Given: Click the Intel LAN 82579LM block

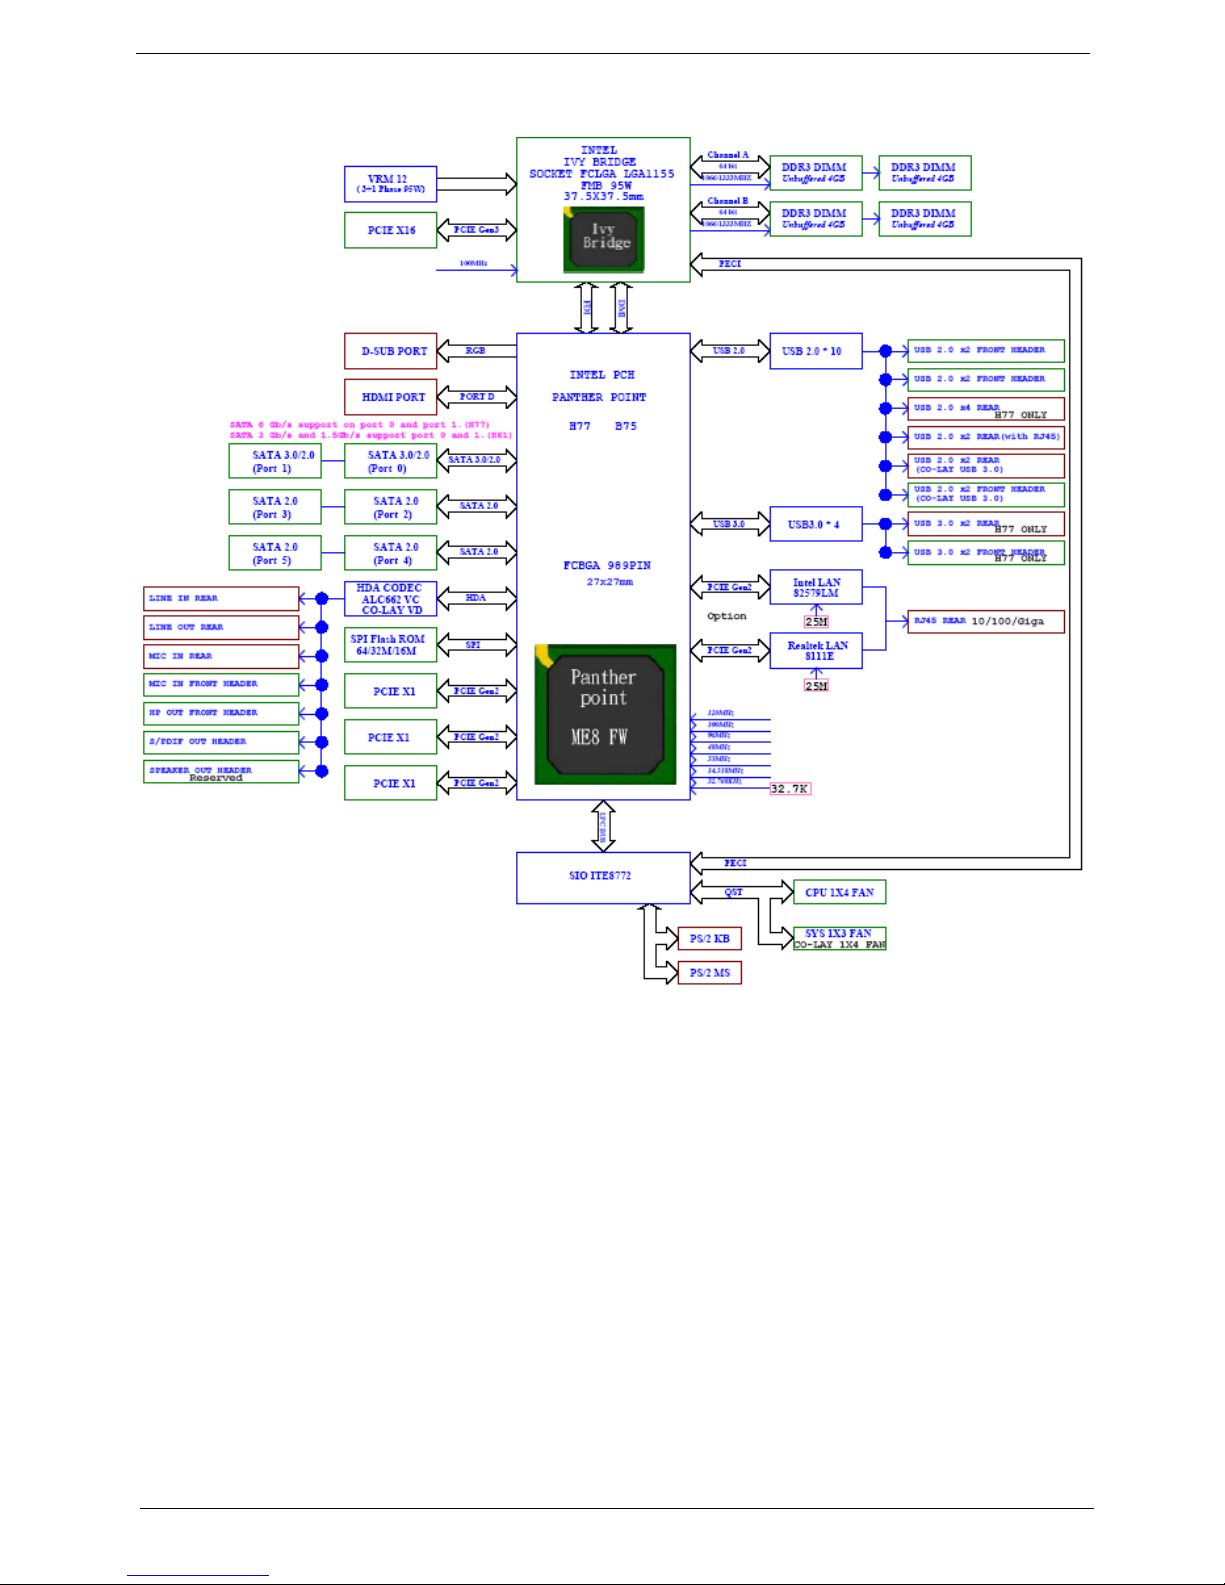Looking at the screenshot, I should [x=816, y=587].
